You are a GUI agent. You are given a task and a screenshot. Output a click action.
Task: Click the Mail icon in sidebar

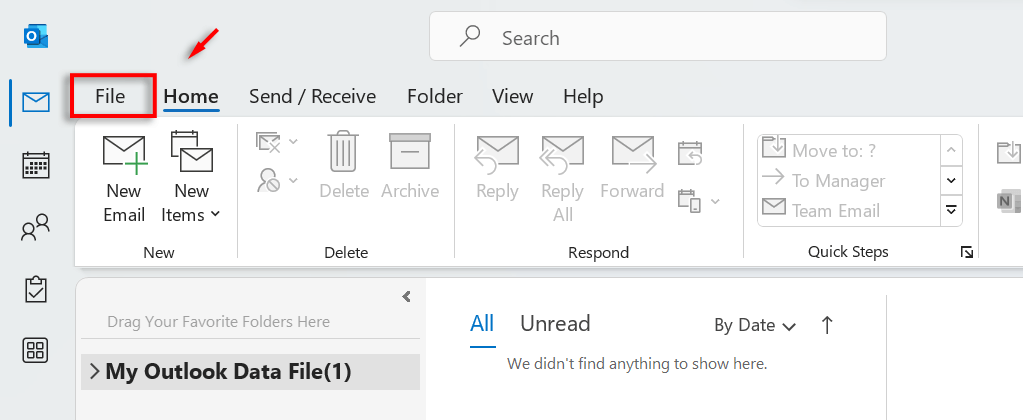coord(36,101)
